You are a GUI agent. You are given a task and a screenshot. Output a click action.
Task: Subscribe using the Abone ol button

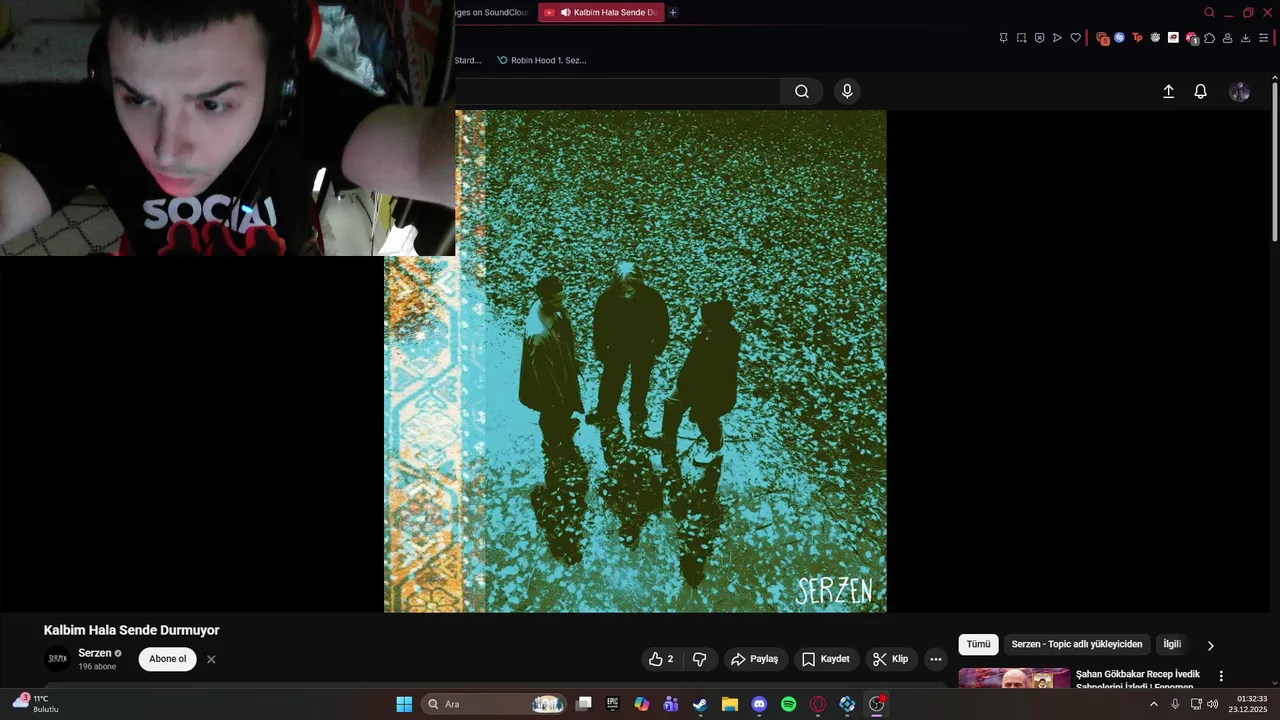pyautogui.click(x=168, y=659)
